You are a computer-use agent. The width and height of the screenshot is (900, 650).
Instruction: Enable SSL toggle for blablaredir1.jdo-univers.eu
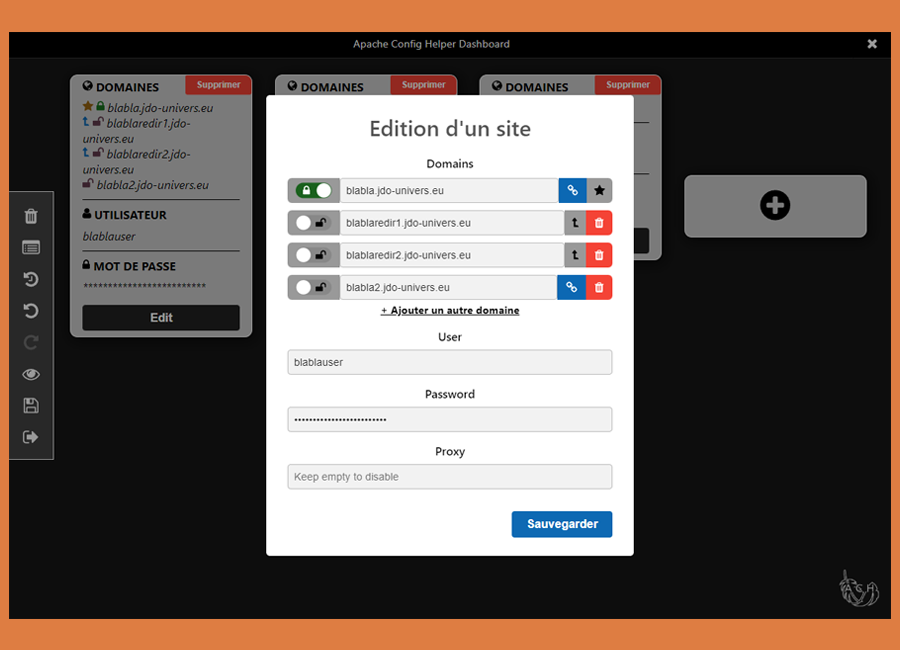(314, 223)
